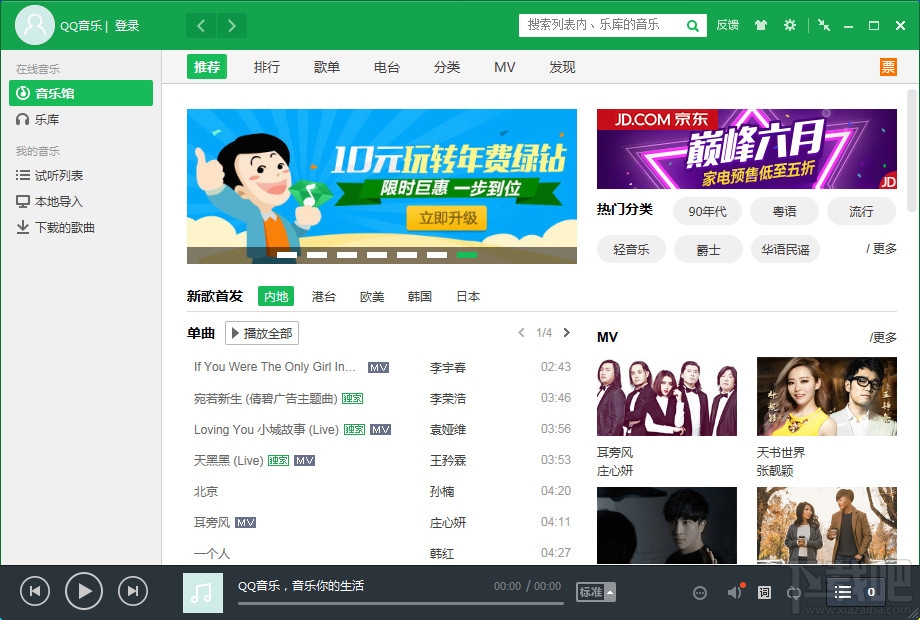Open the more options ellipsis icon in player bar
The height and width of the screenshot is (620, 920).
[x=700, y=593]
